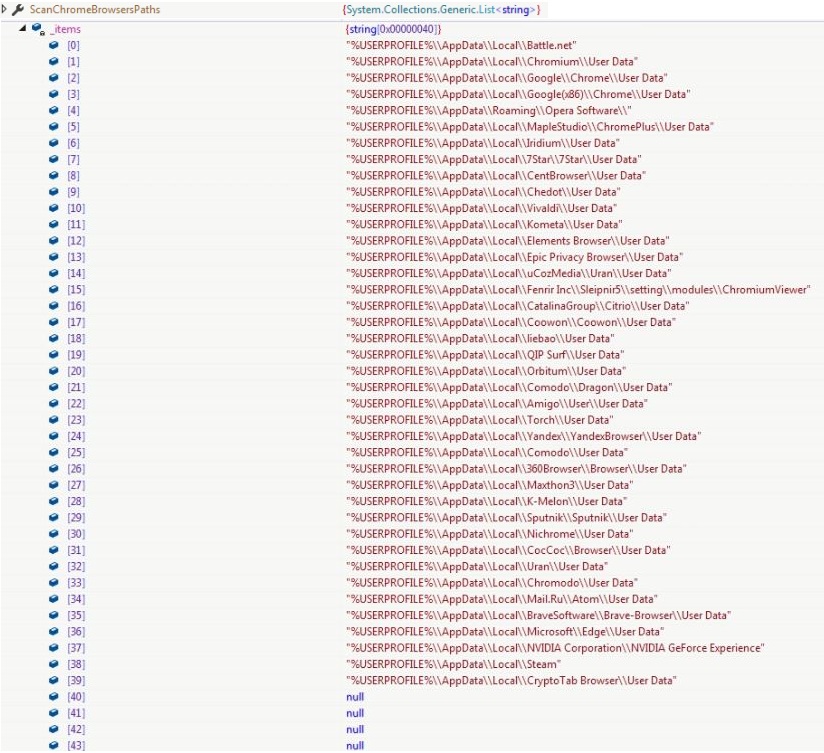
Task: Expand the ScanChromeBrowsersPaths node arrow
Action: coord(4,9)
